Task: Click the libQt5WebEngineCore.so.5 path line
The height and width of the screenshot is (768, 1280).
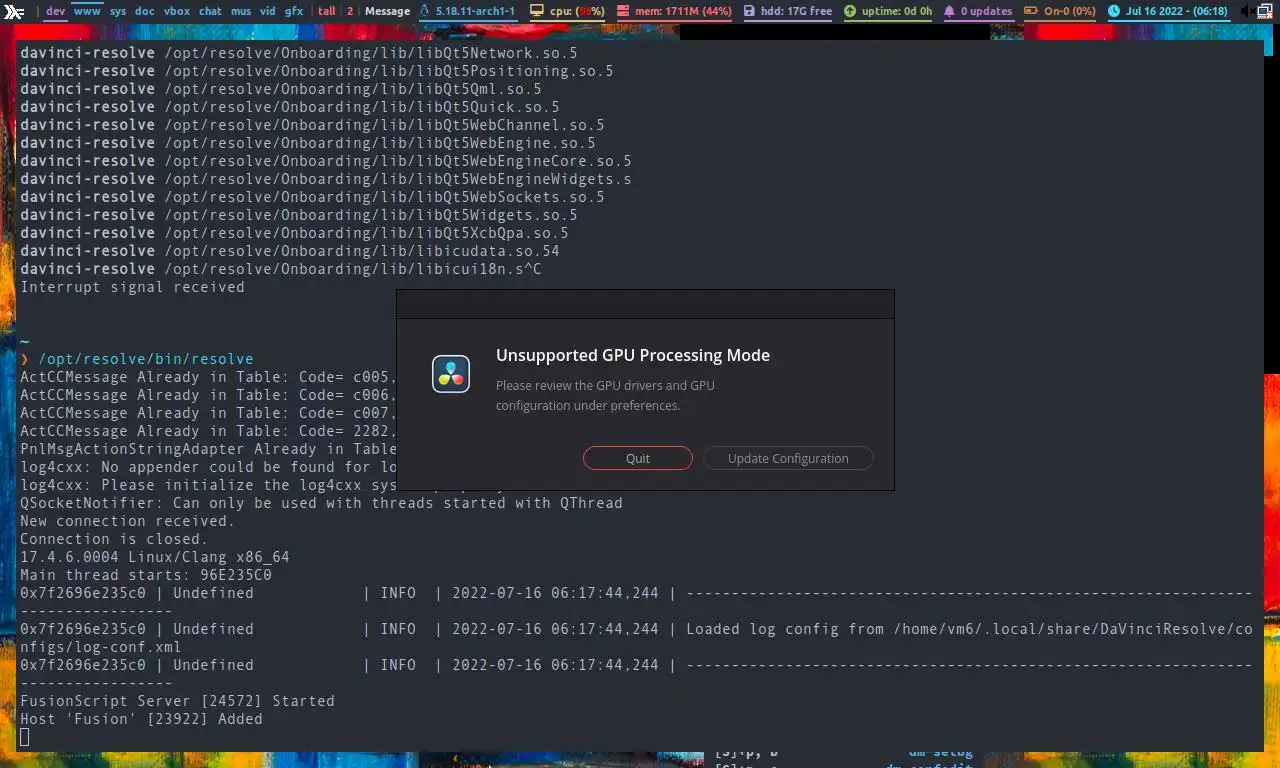Action: [x=325, y=161]
